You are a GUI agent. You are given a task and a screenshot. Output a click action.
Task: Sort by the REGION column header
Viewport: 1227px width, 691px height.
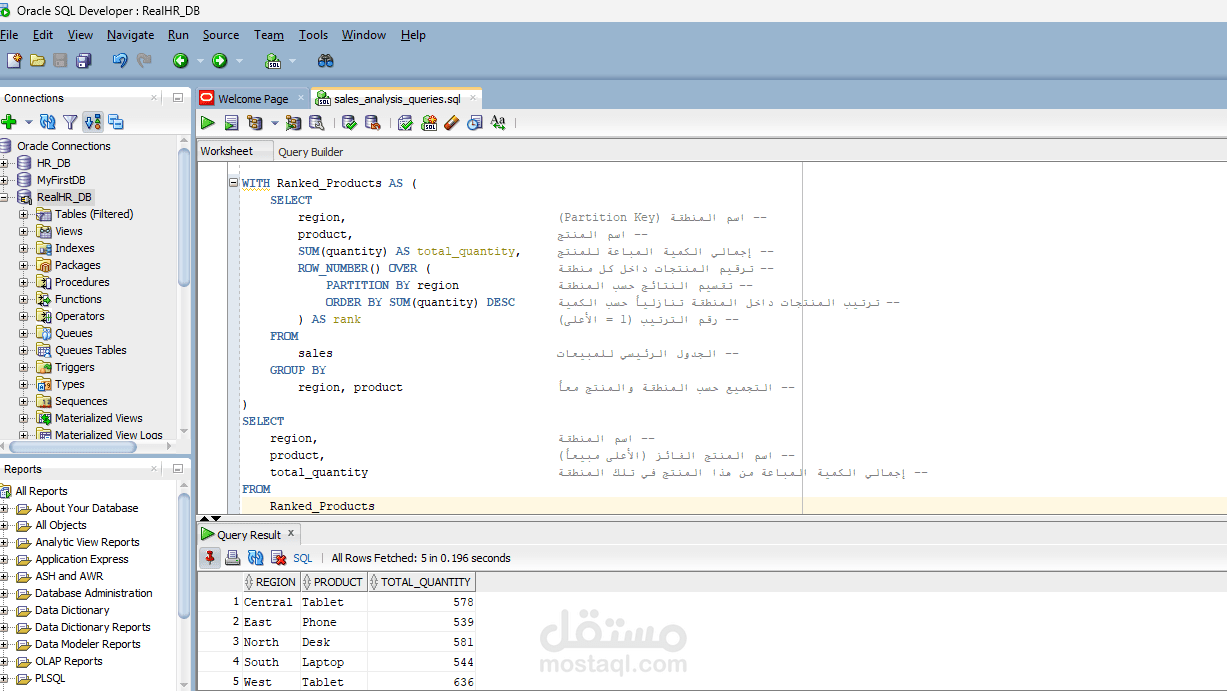click(x=270, y=582)
